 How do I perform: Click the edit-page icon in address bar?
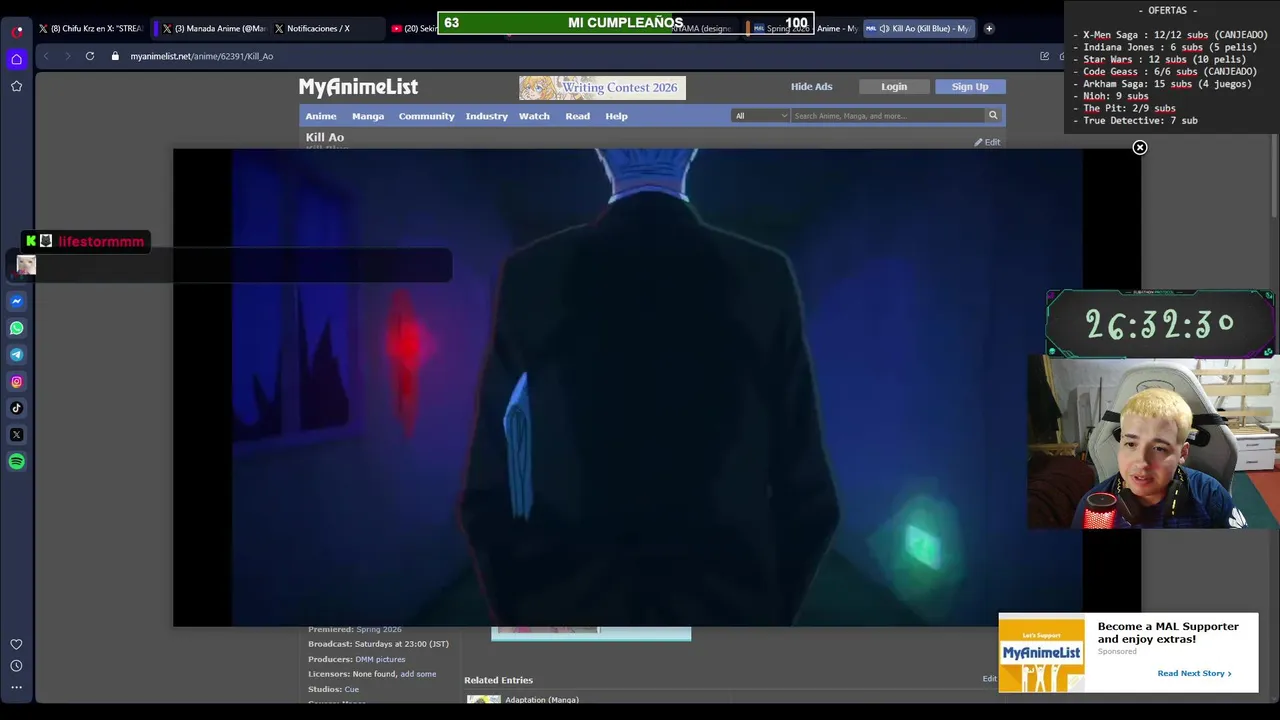(x=1045, y=56)
